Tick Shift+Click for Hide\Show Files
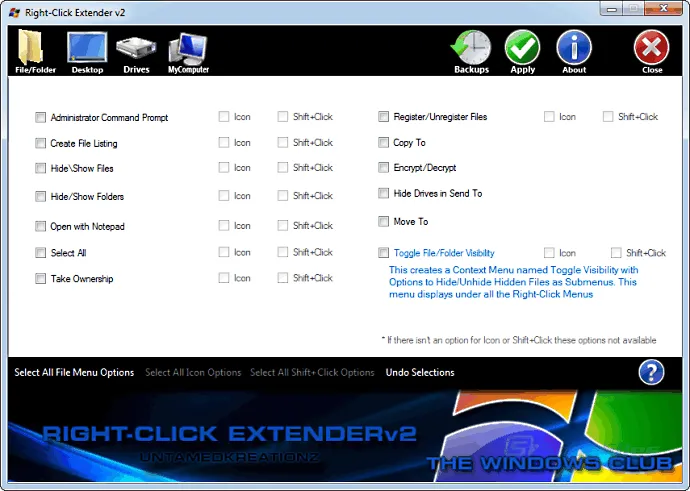The width and height of the screenshot is (690, 491). [x=283, y=168]
